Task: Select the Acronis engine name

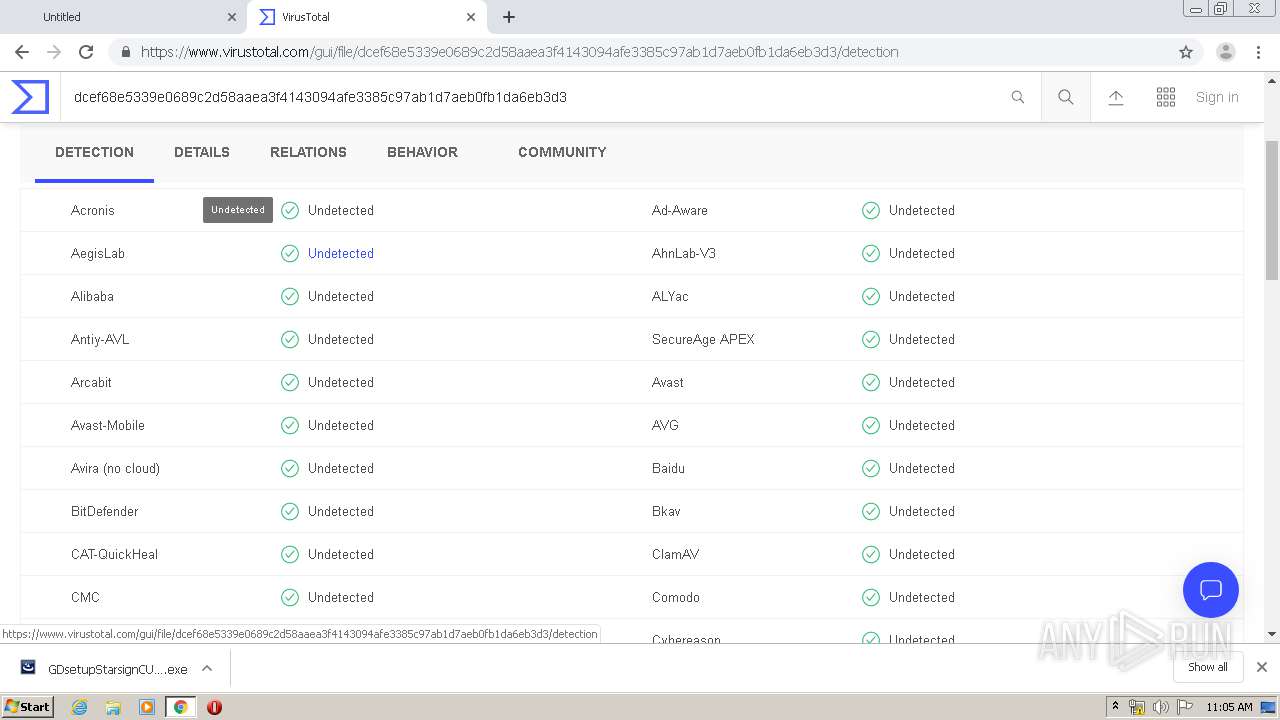Action: pos(93,210)
